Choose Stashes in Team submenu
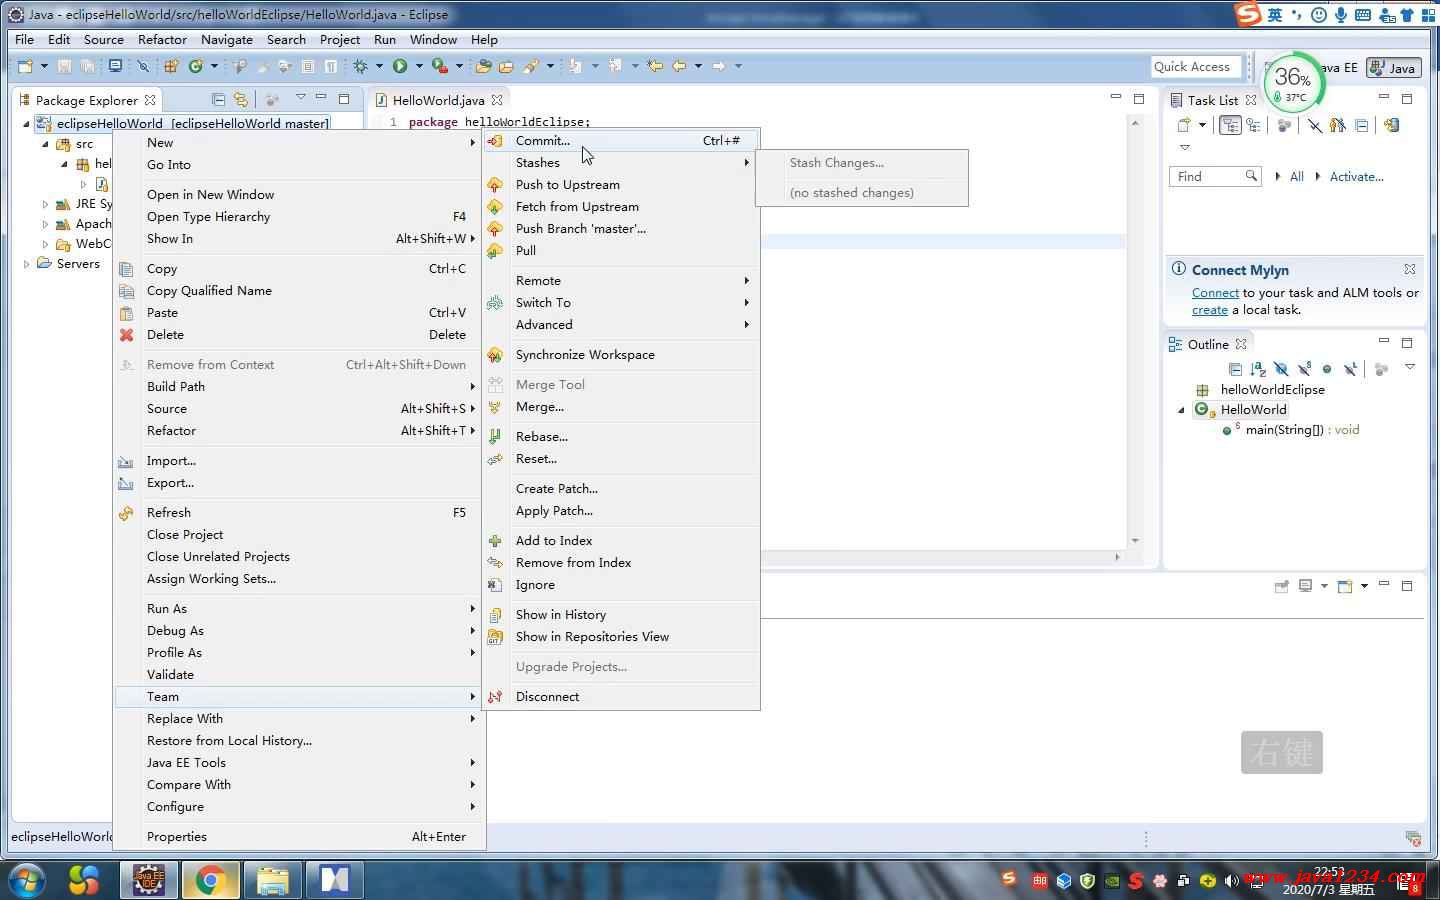The image size is (1440, 900). click(621, 163)
